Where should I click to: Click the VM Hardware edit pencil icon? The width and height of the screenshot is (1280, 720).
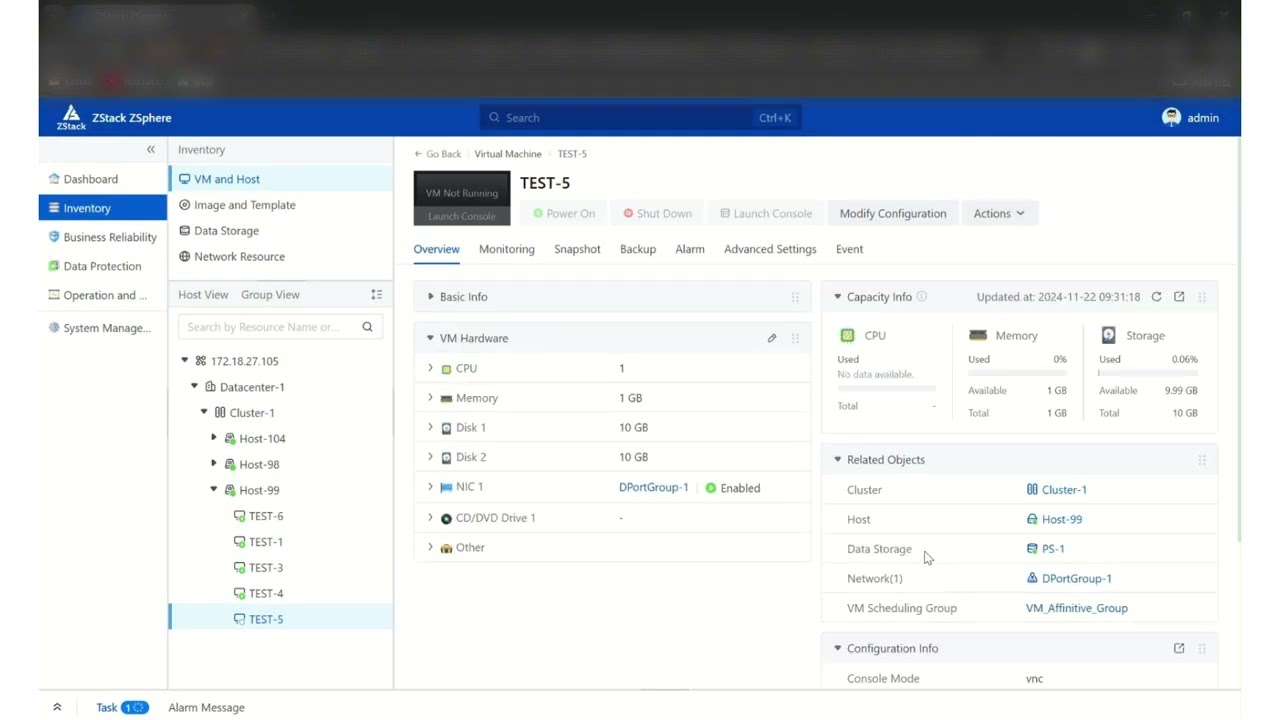772,338
